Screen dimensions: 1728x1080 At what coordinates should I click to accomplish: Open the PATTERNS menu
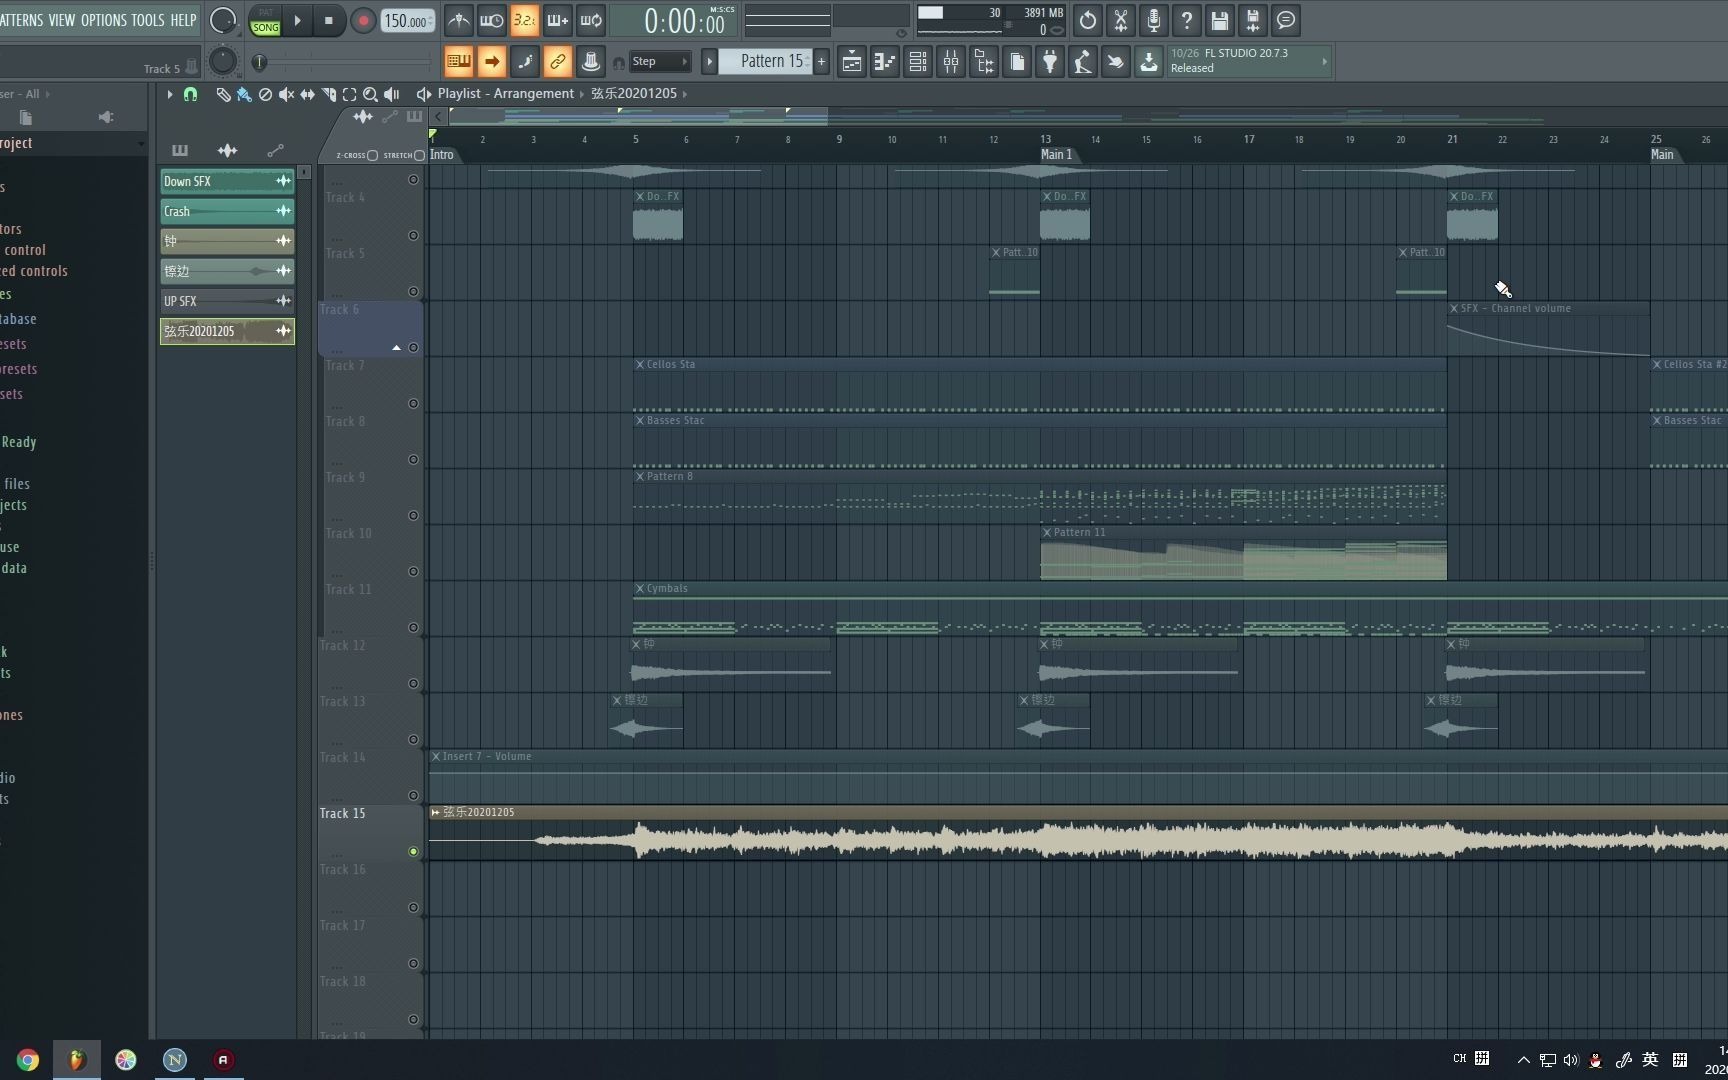coord(22,20)
